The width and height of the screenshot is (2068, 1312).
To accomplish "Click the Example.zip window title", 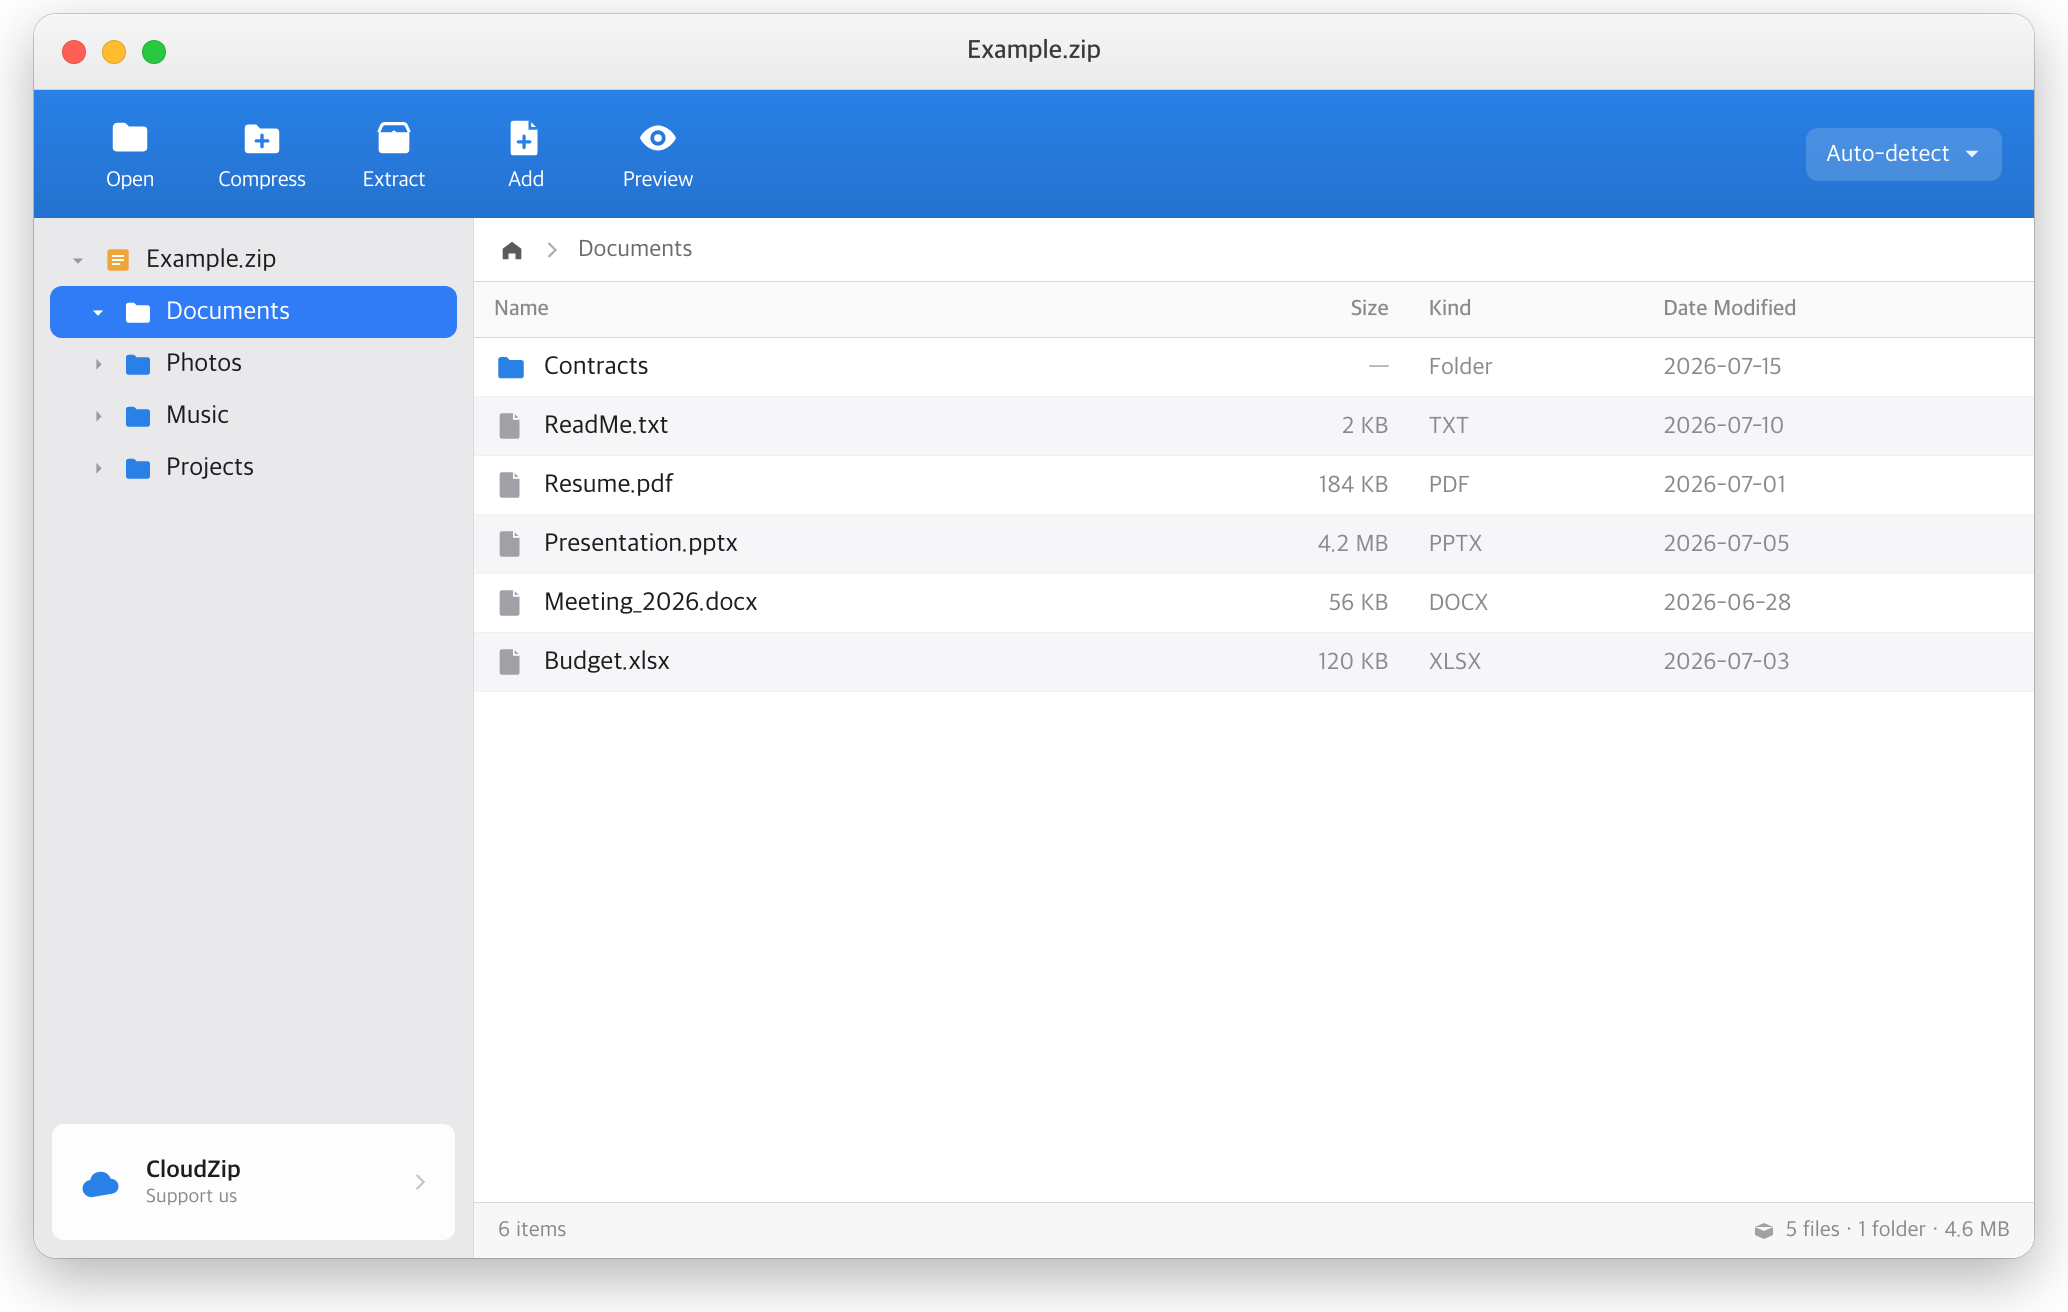I will [1033, 49].
